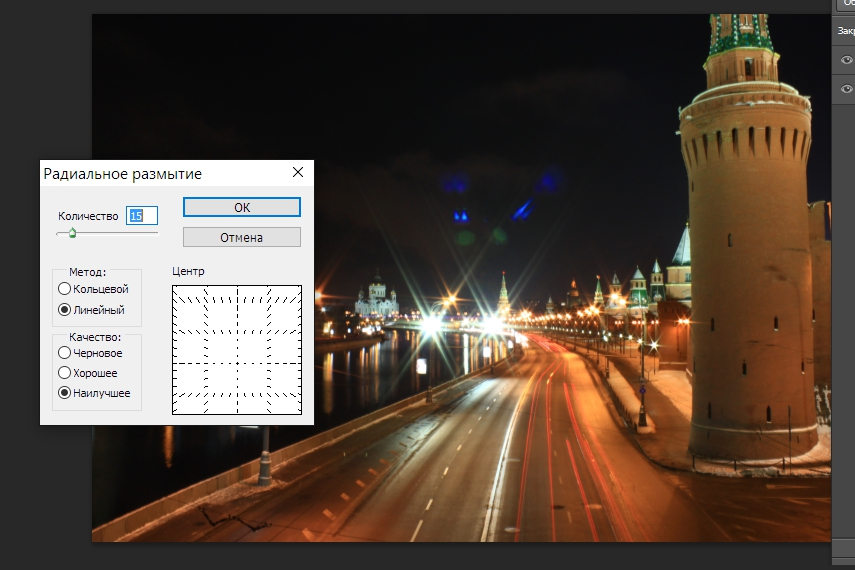
Task: Click the middle of the Центр blur grid
Action: 237,350
